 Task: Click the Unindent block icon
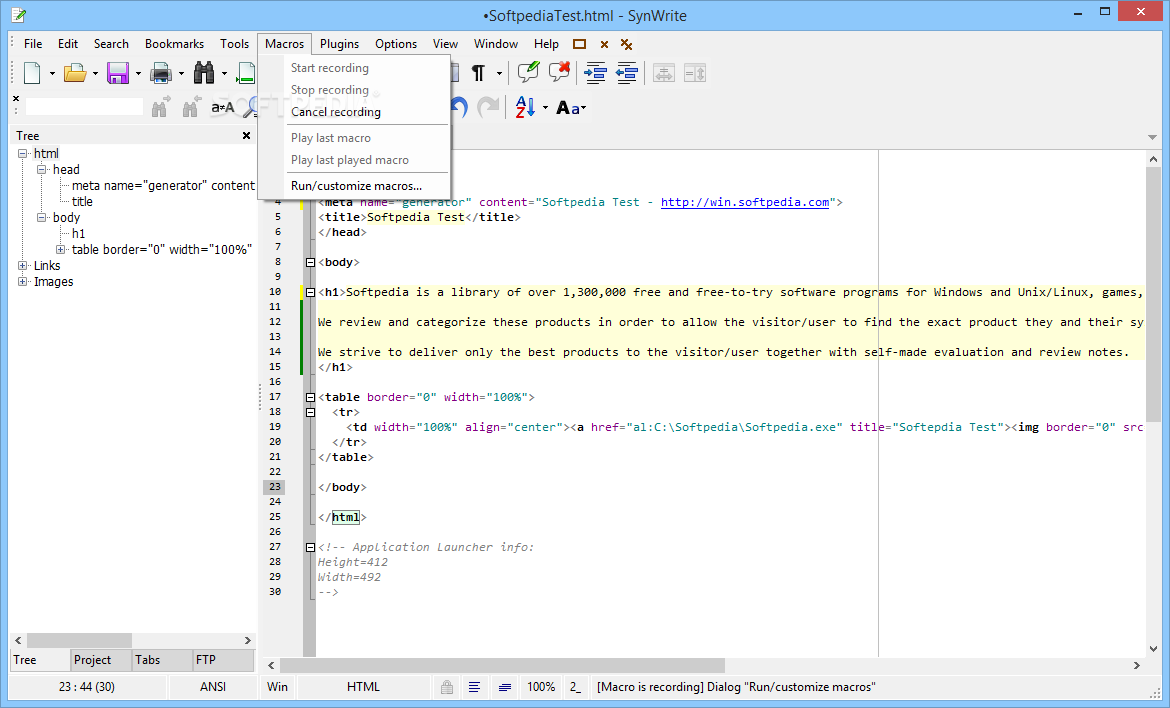[x=627, y=72]
